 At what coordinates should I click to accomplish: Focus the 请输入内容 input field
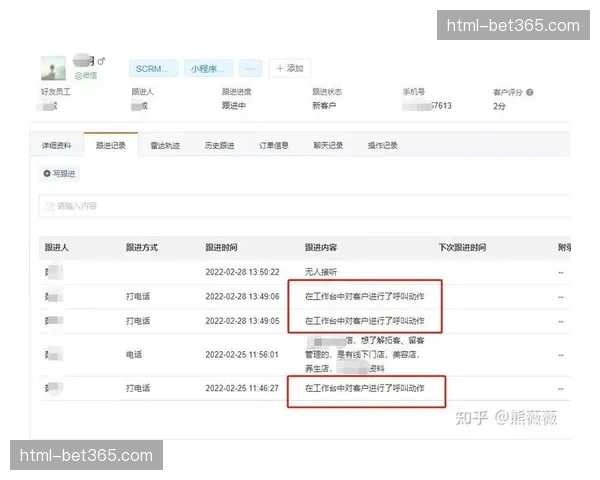(x=305, y=206)
